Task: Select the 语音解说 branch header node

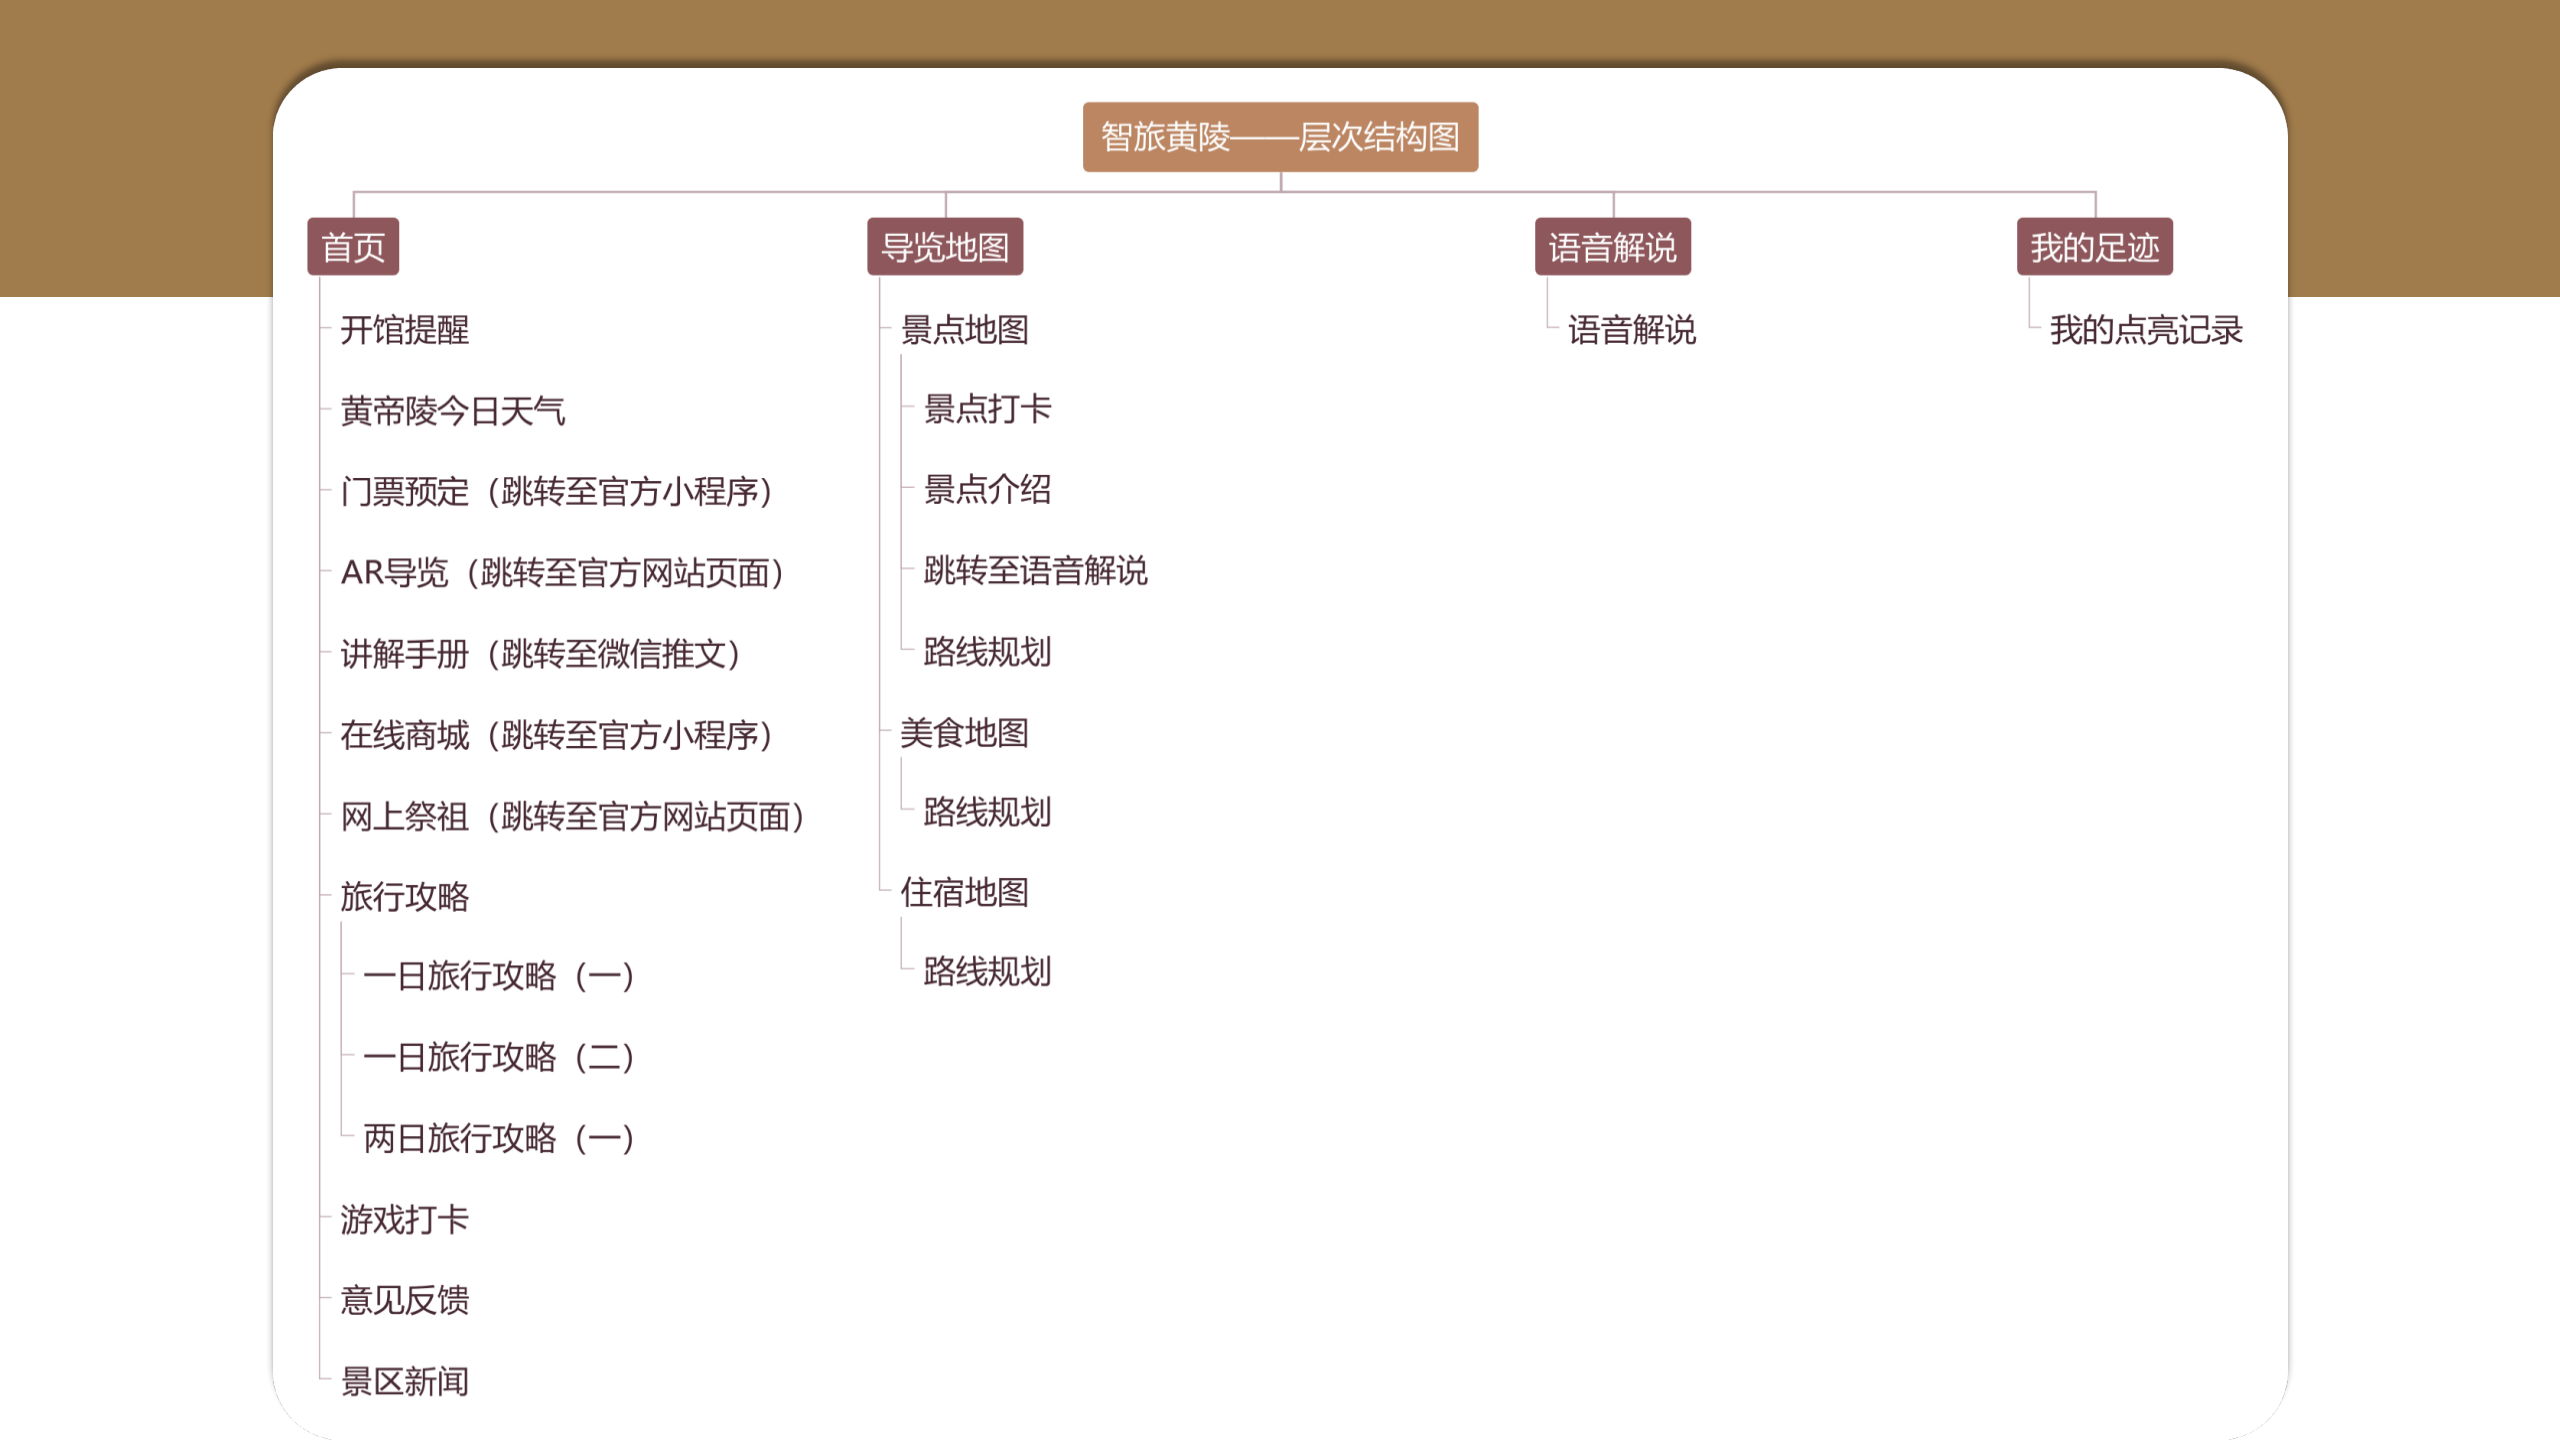Action: click(1613, 247)
